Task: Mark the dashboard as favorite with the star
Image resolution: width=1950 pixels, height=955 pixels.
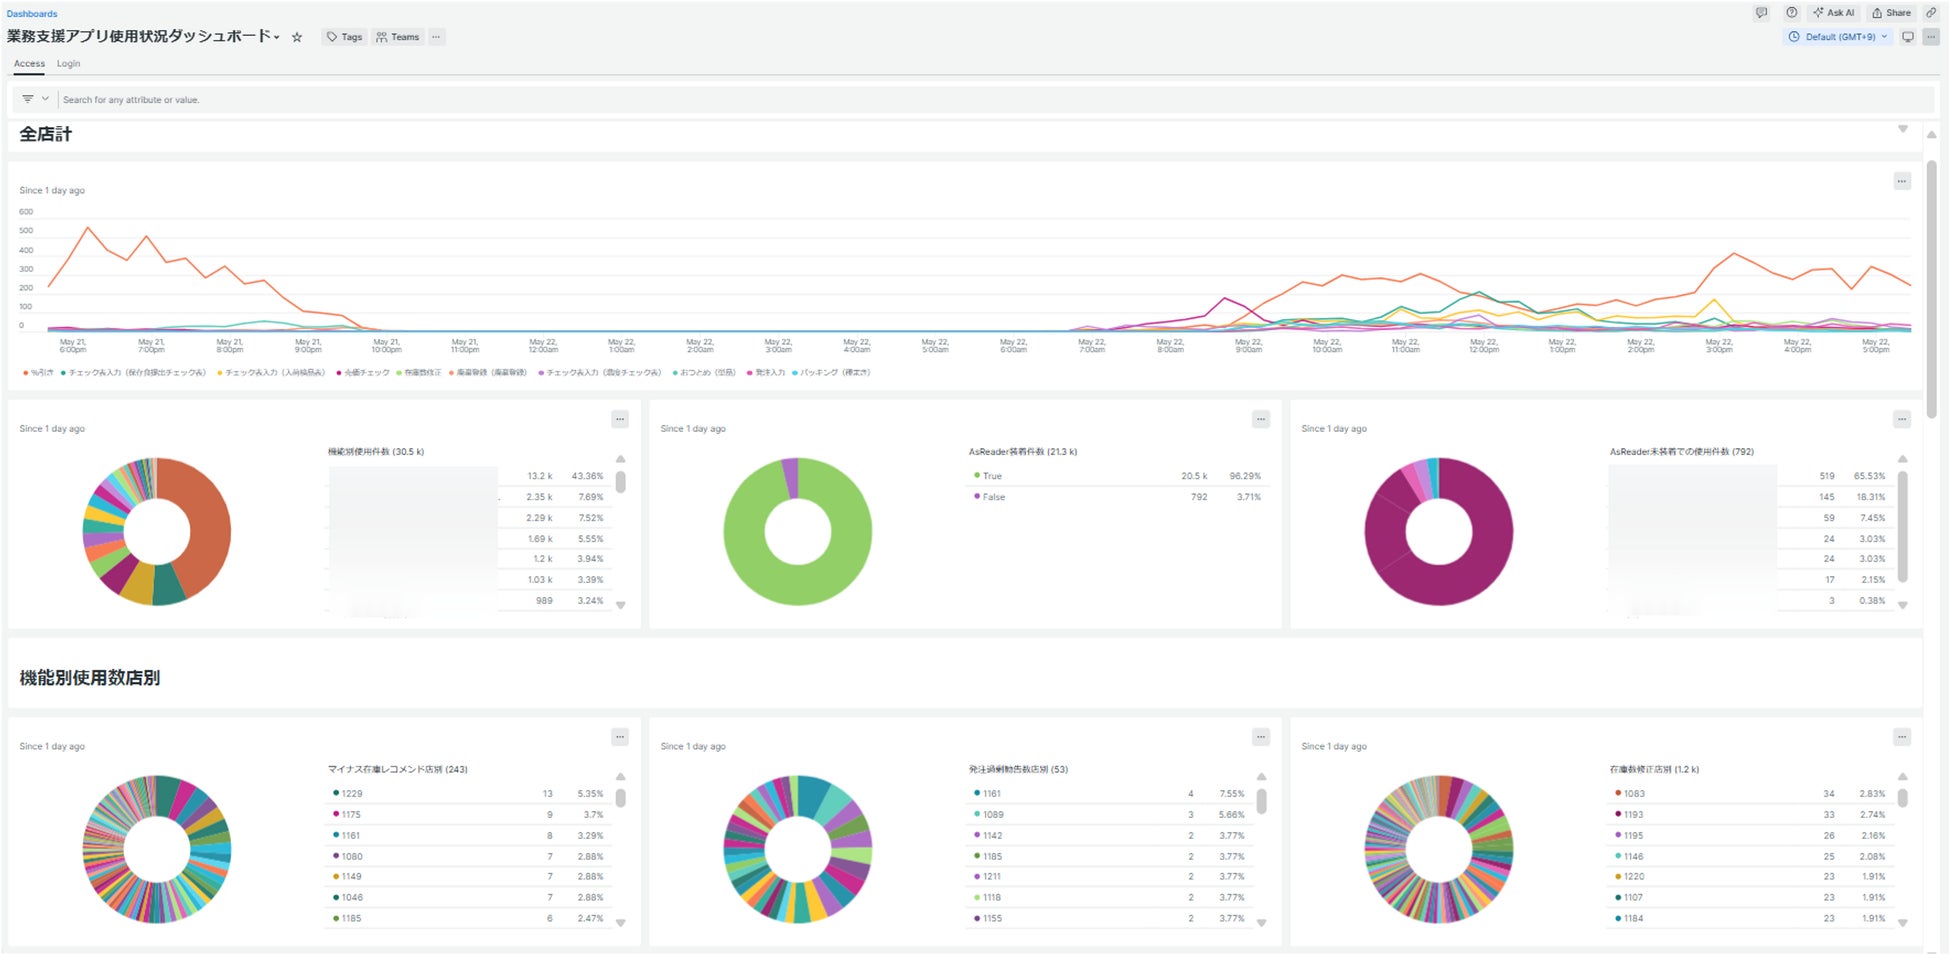Action: click(x=297, y=37)
